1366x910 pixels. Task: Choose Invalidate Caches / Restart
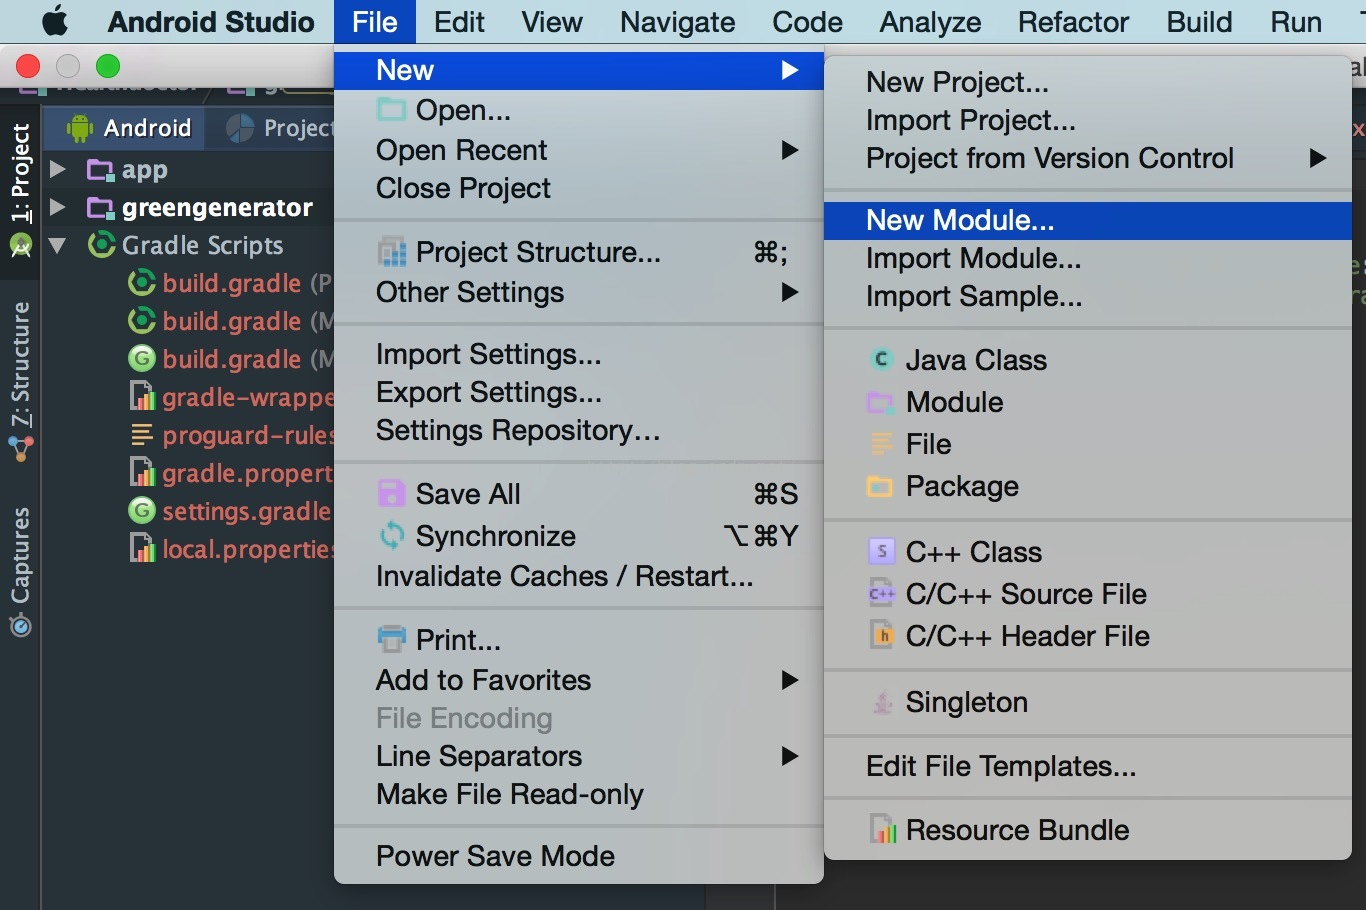coord(564,576)
